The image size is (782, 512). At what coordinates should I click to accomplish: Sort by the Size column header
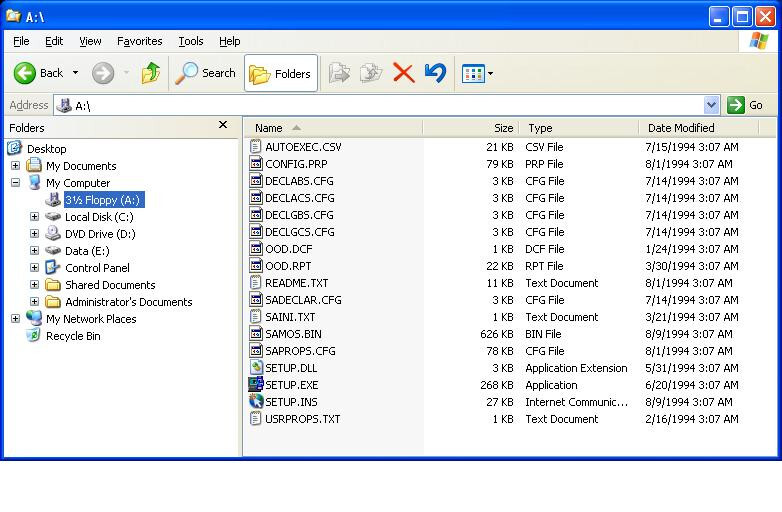(x=471, y=128)
